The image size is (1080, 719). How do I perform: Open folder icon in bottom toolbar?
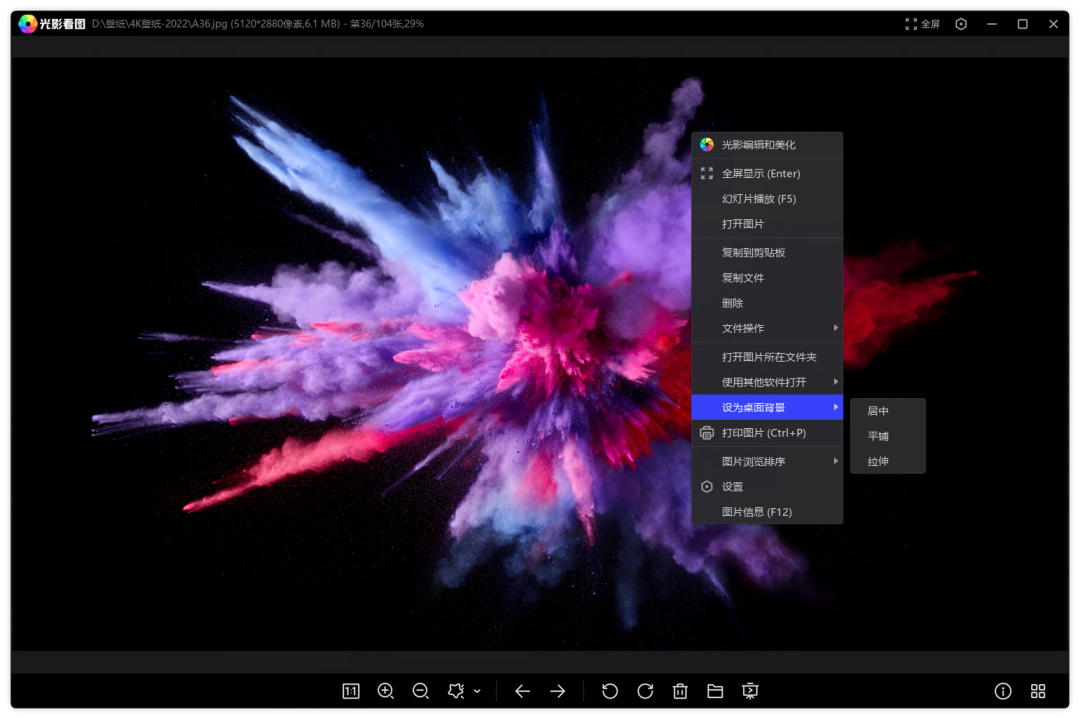715,691
